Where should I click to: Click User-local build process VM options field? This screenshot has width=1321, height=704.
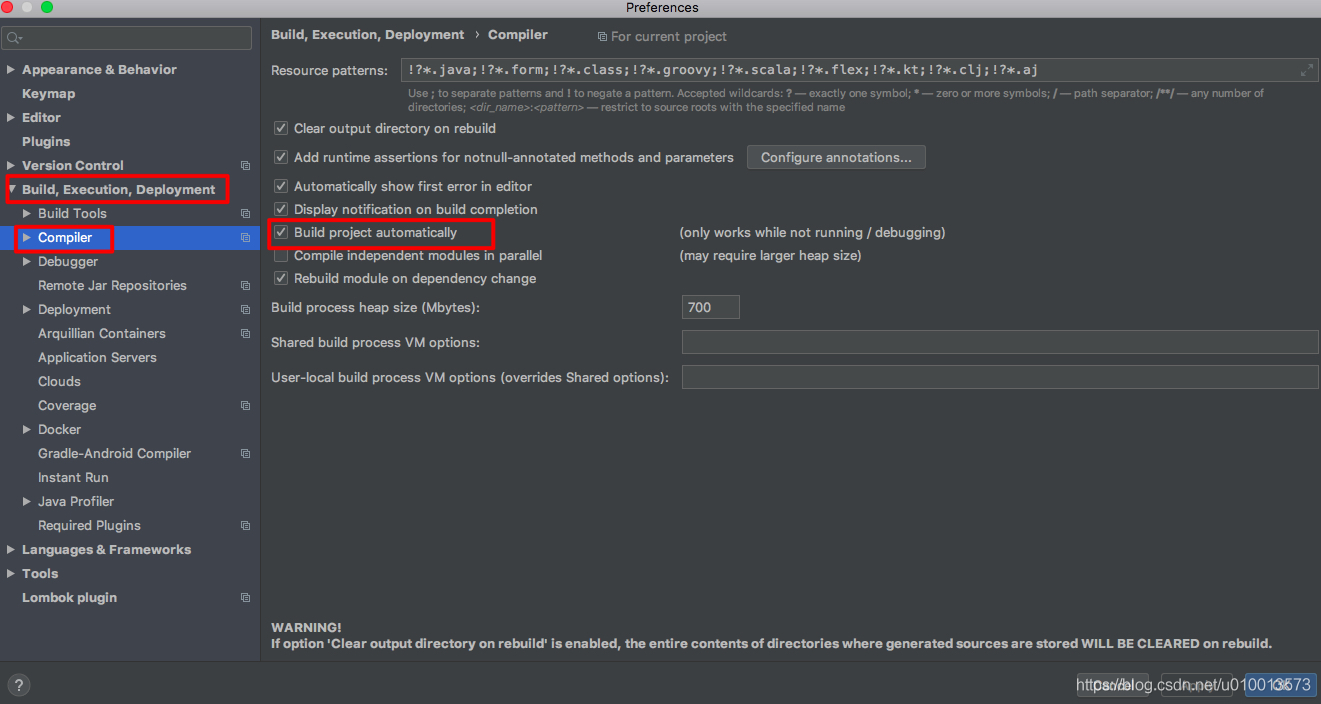point(1000,377)
